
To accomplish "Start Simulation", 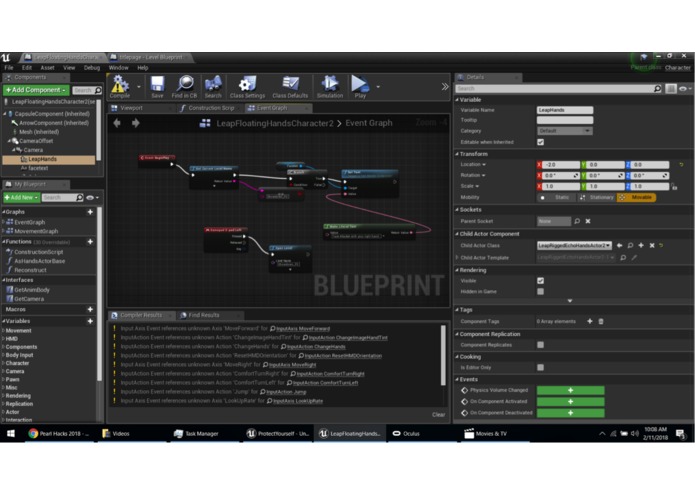I will click(x=330, y=86).
